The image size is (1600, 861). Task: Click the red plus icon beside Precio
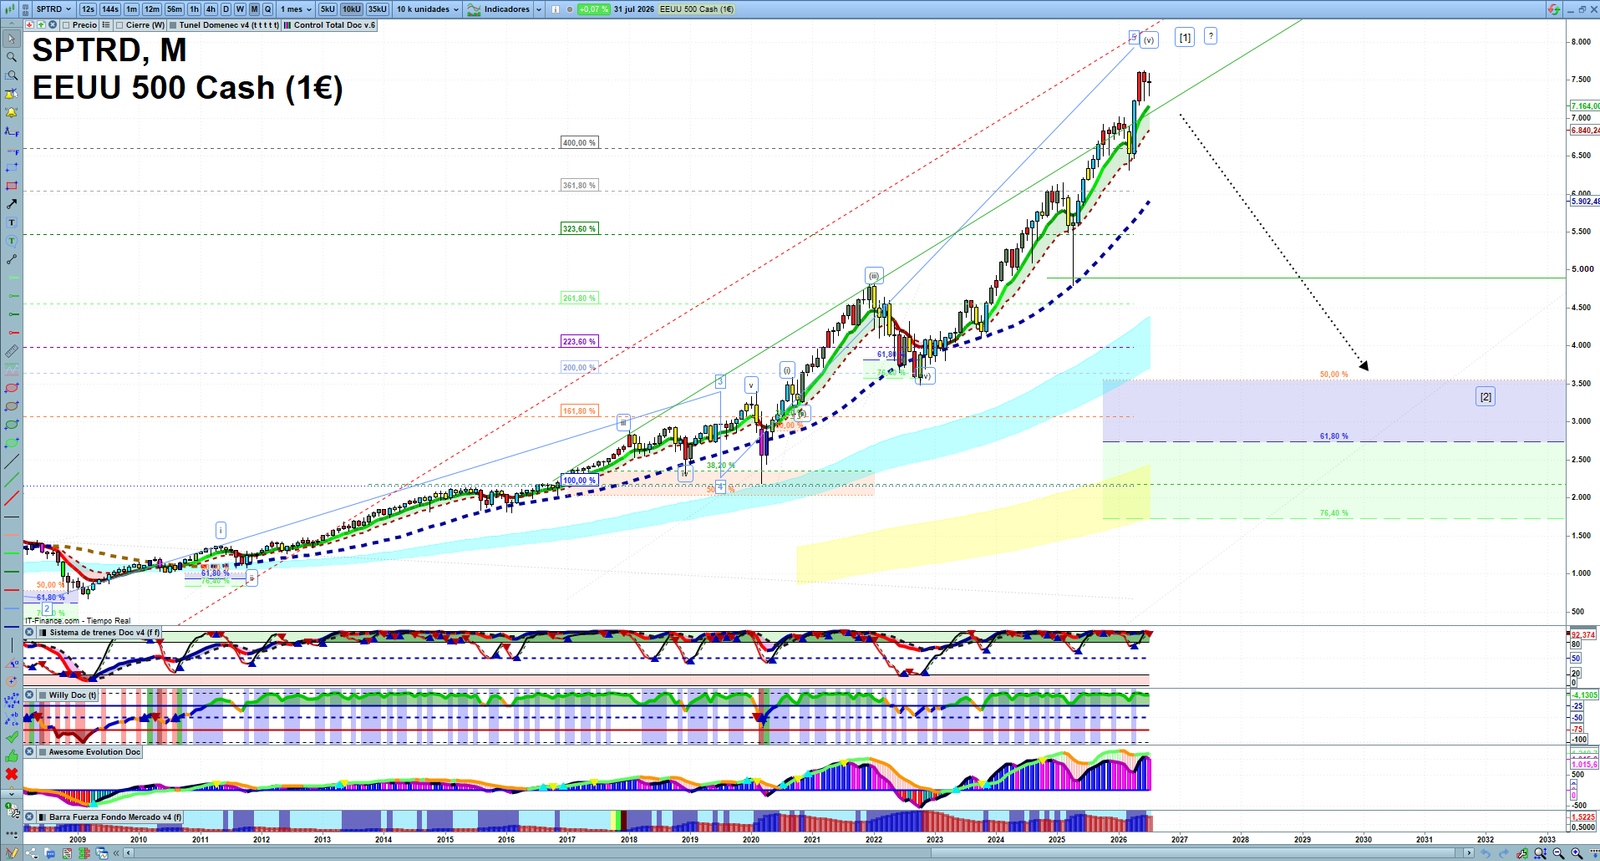[30, 24]
